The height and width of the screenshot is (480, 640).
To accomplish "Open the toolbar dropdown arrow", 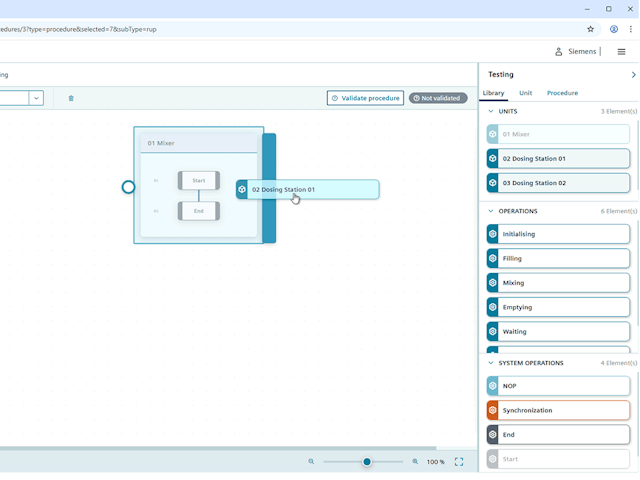I will click(x=36, y=98).
